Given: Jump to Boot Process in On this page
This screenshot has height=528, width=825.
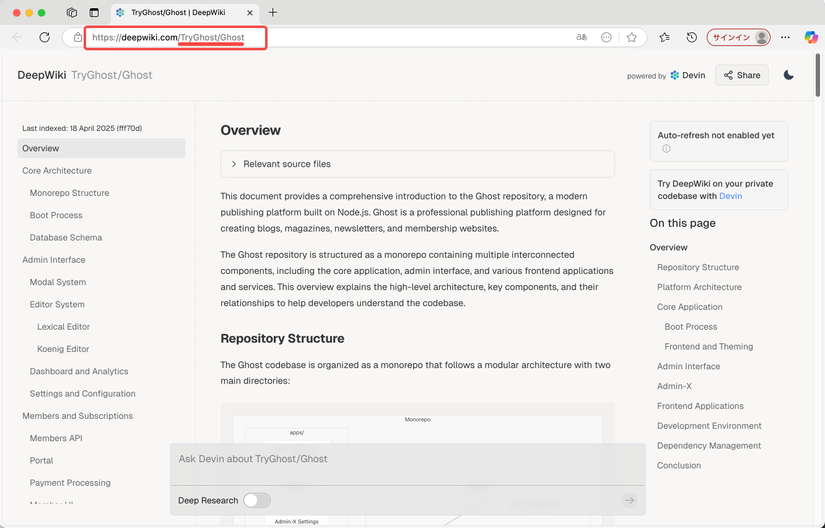Looking at the screenshot, I should click(x=690, y=327).
